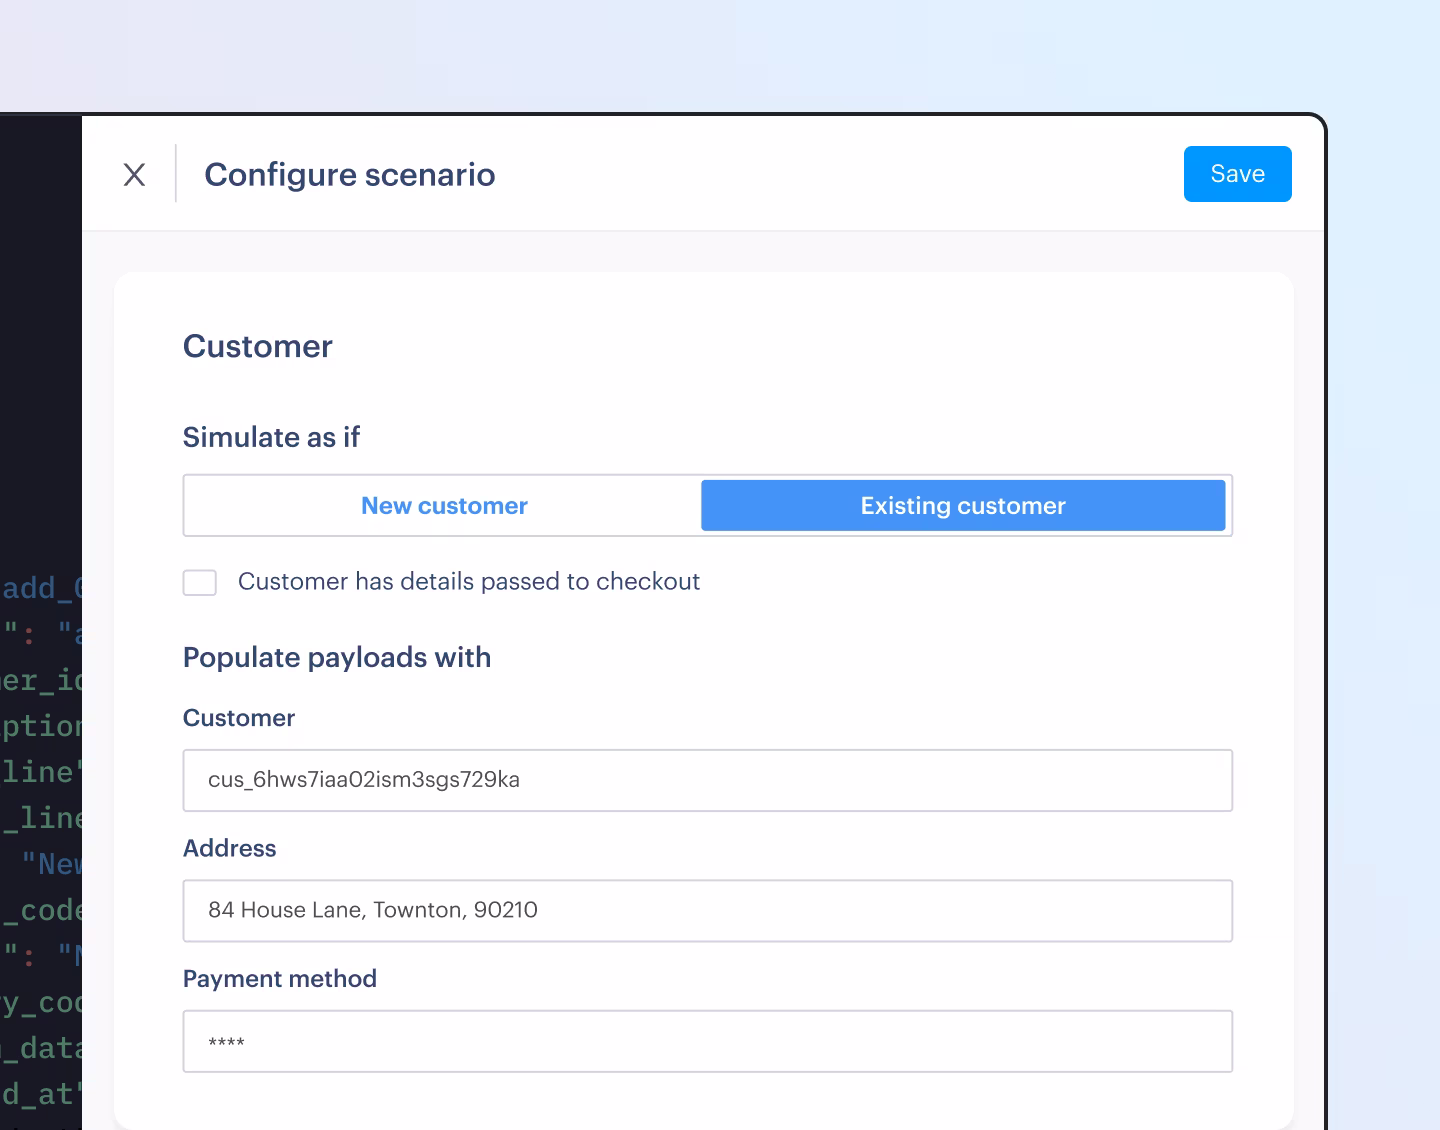This screenshot has width=1440, height=1130.
Task: Click the Customer field label
Action: point(238,717)
